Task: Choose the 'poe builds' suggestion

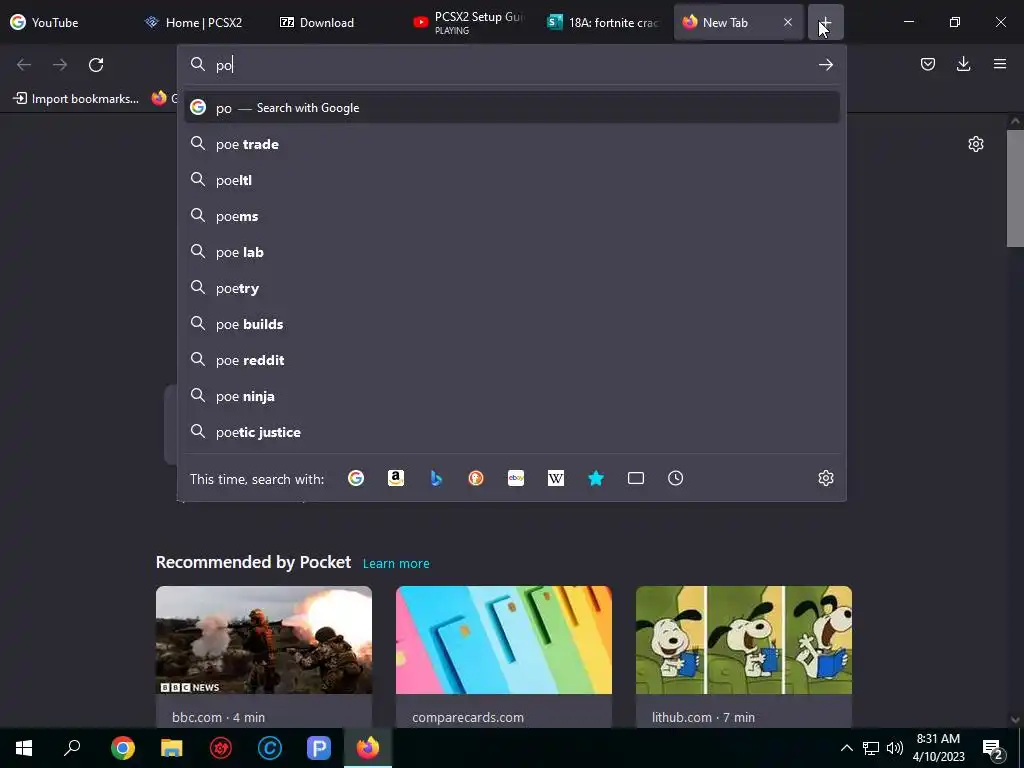Action: click(x=512, y=323)
